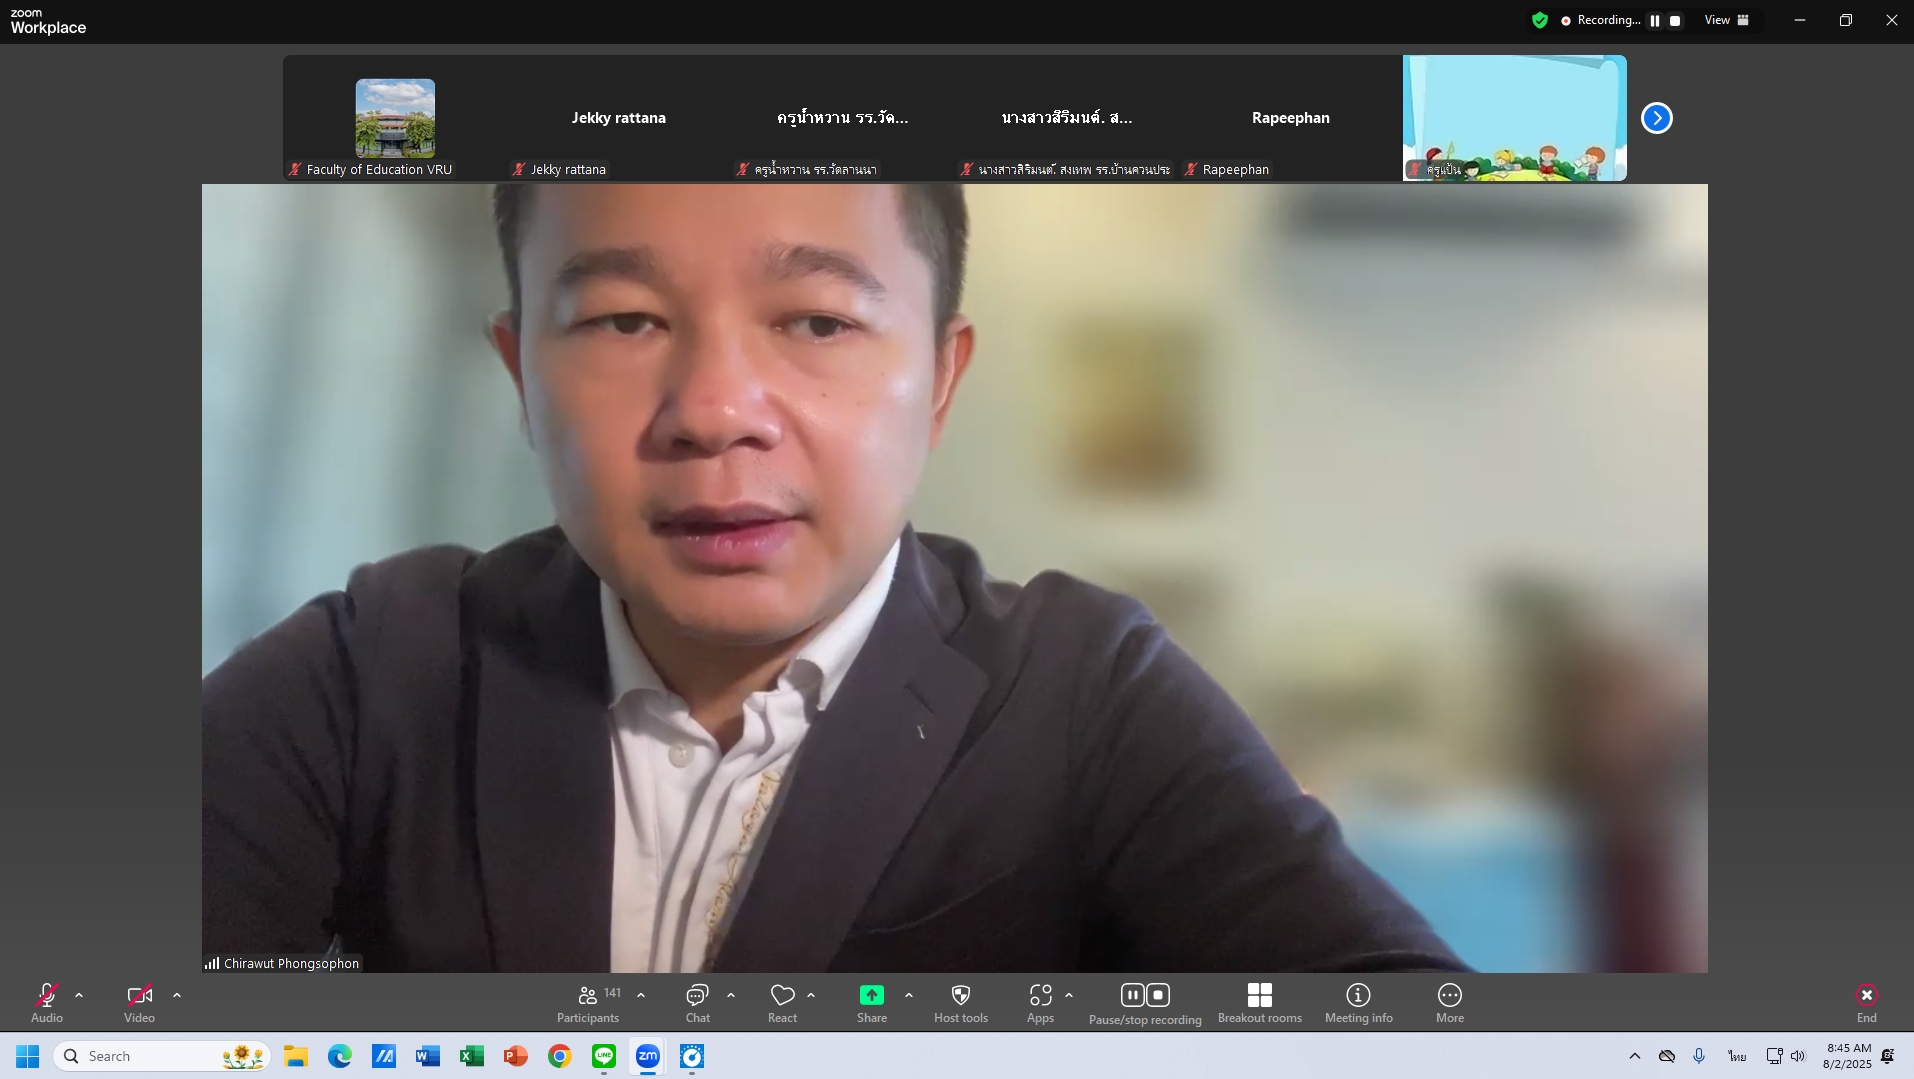Turn on camera with Video button
1914x1079 pixels.
click(139, 1003)
